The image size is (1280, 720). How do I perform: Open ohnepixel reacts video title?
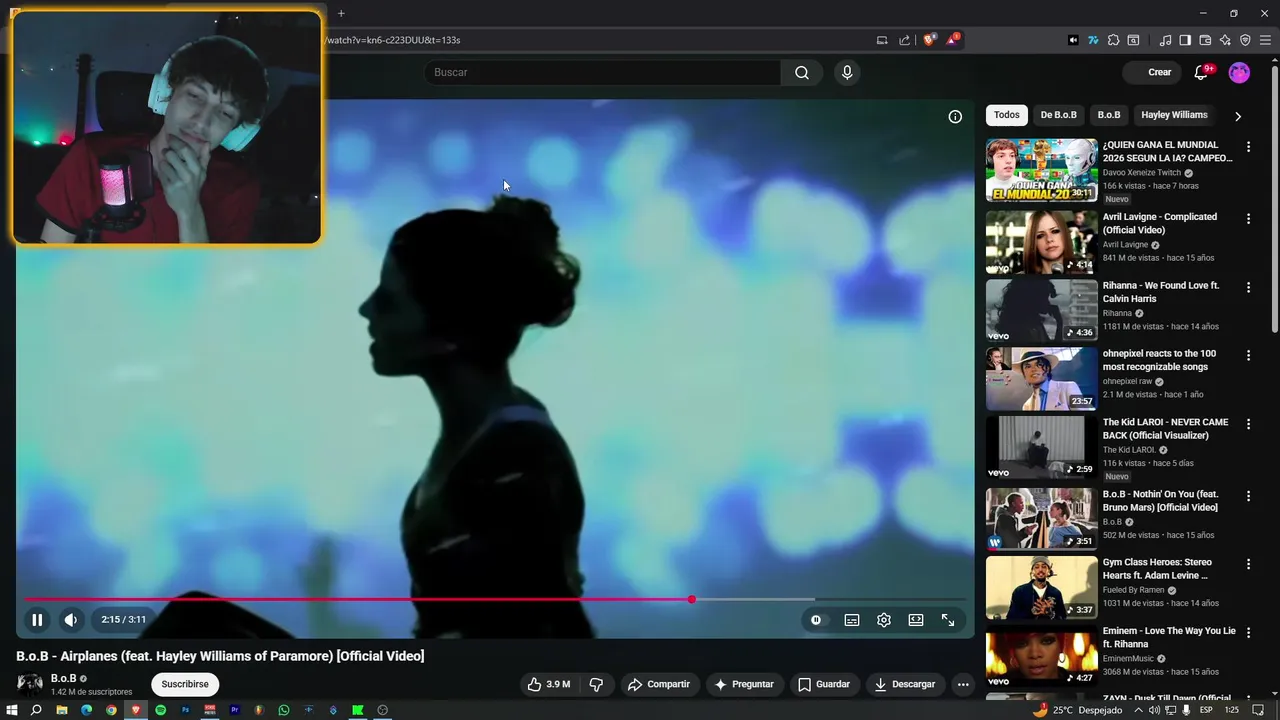tap(1159, 360)
